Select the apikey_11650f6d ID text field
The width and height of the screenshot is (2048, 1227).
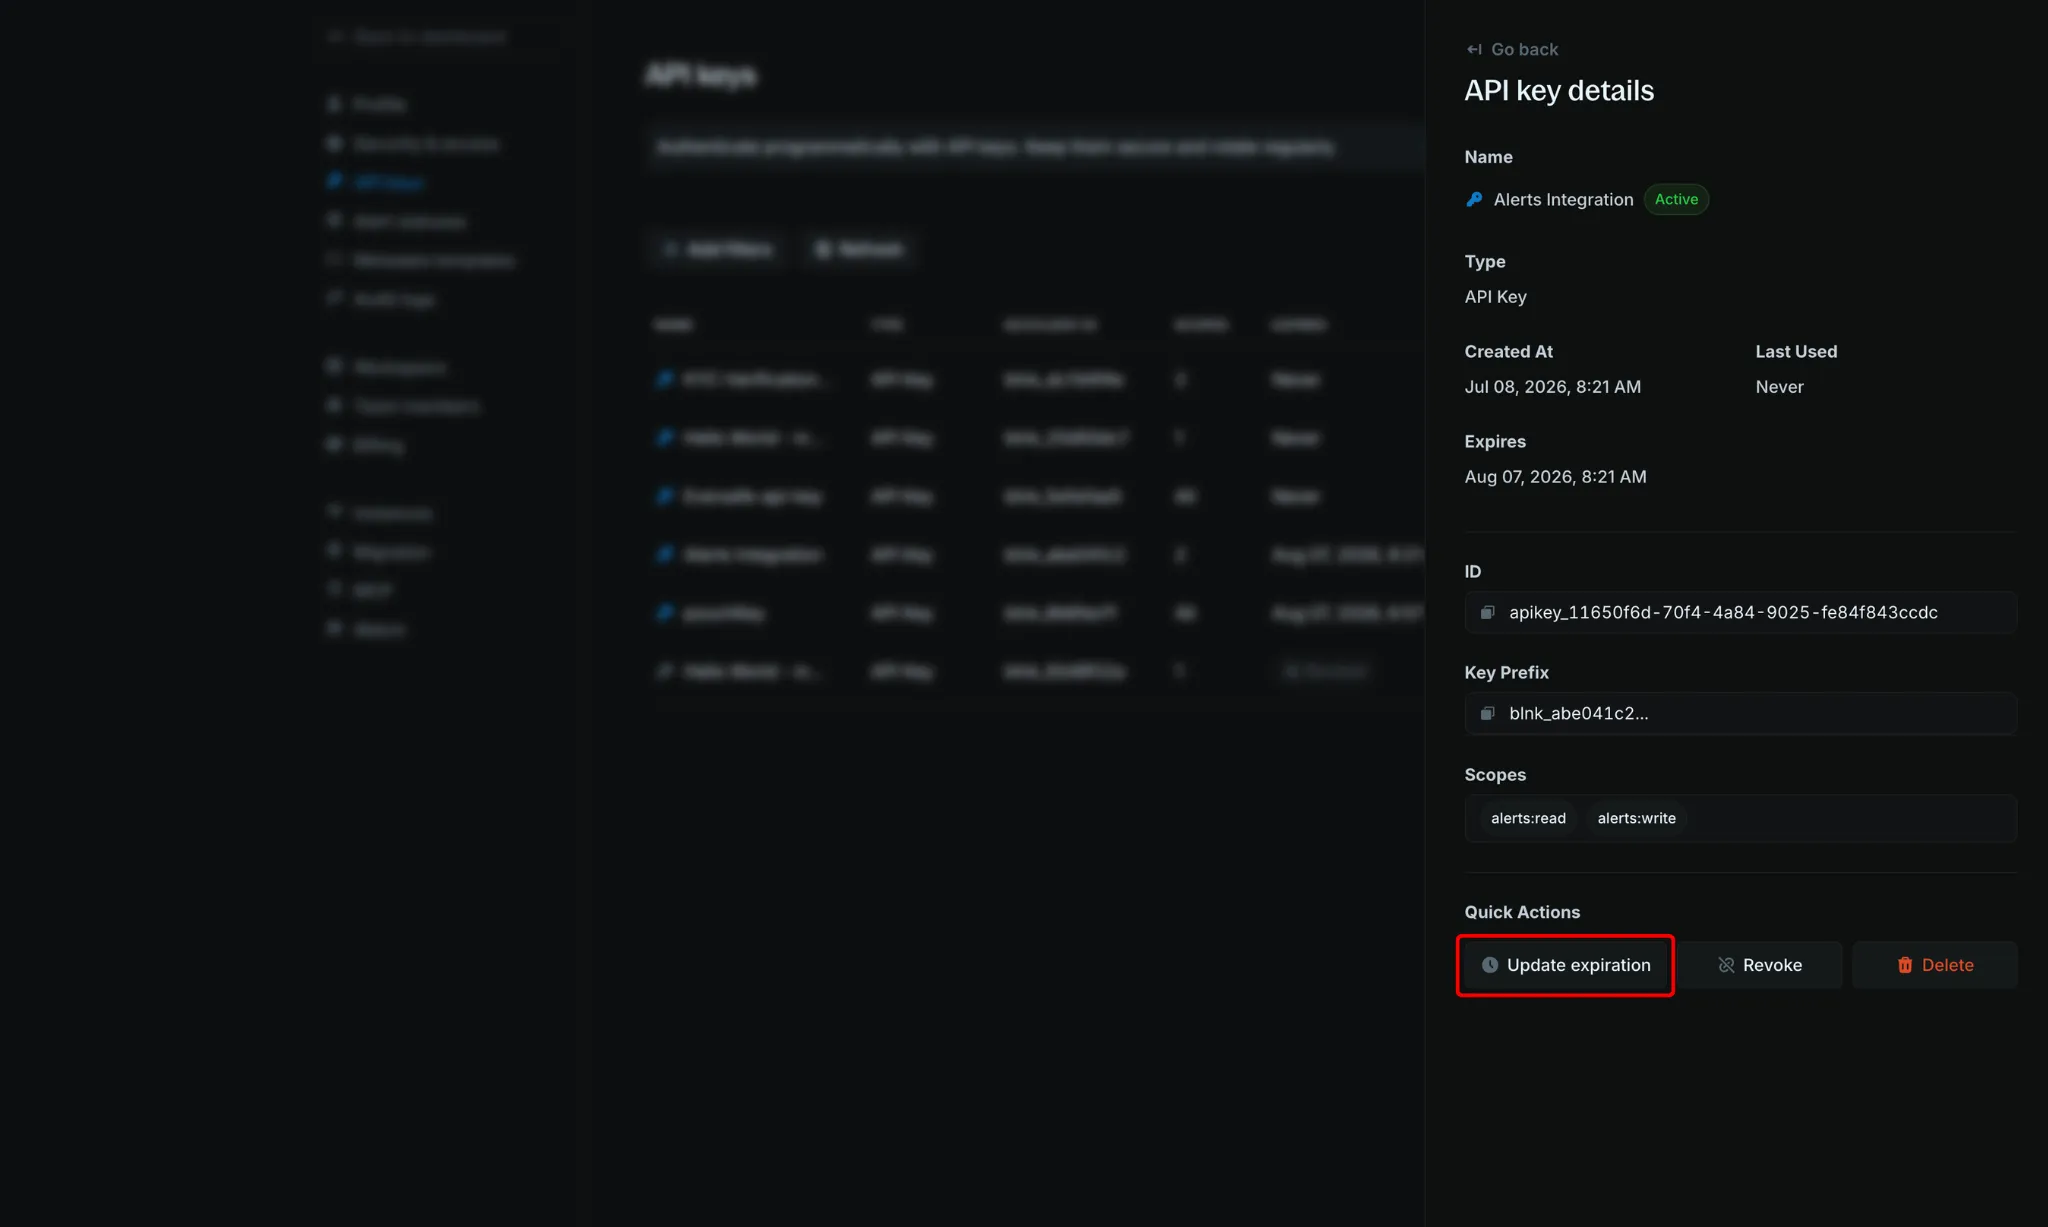[x=1741, y=612]
